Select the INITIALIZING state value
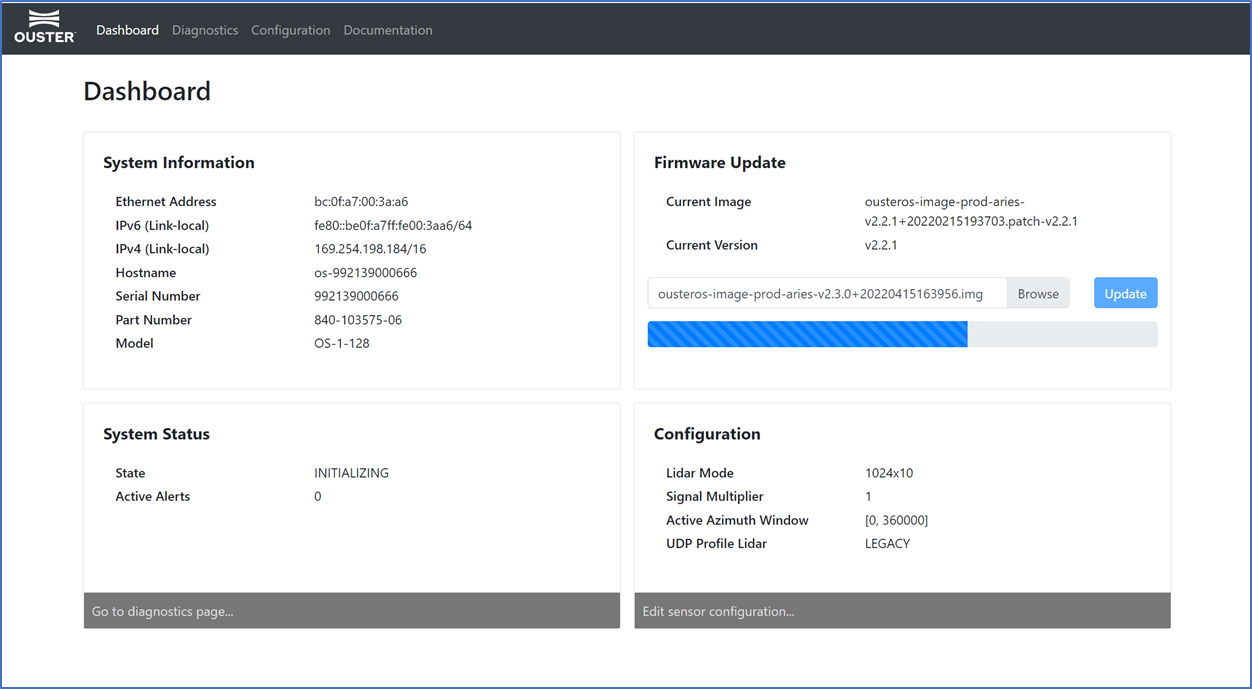Viewport: 1252px width, 689px height. (351, 473)
